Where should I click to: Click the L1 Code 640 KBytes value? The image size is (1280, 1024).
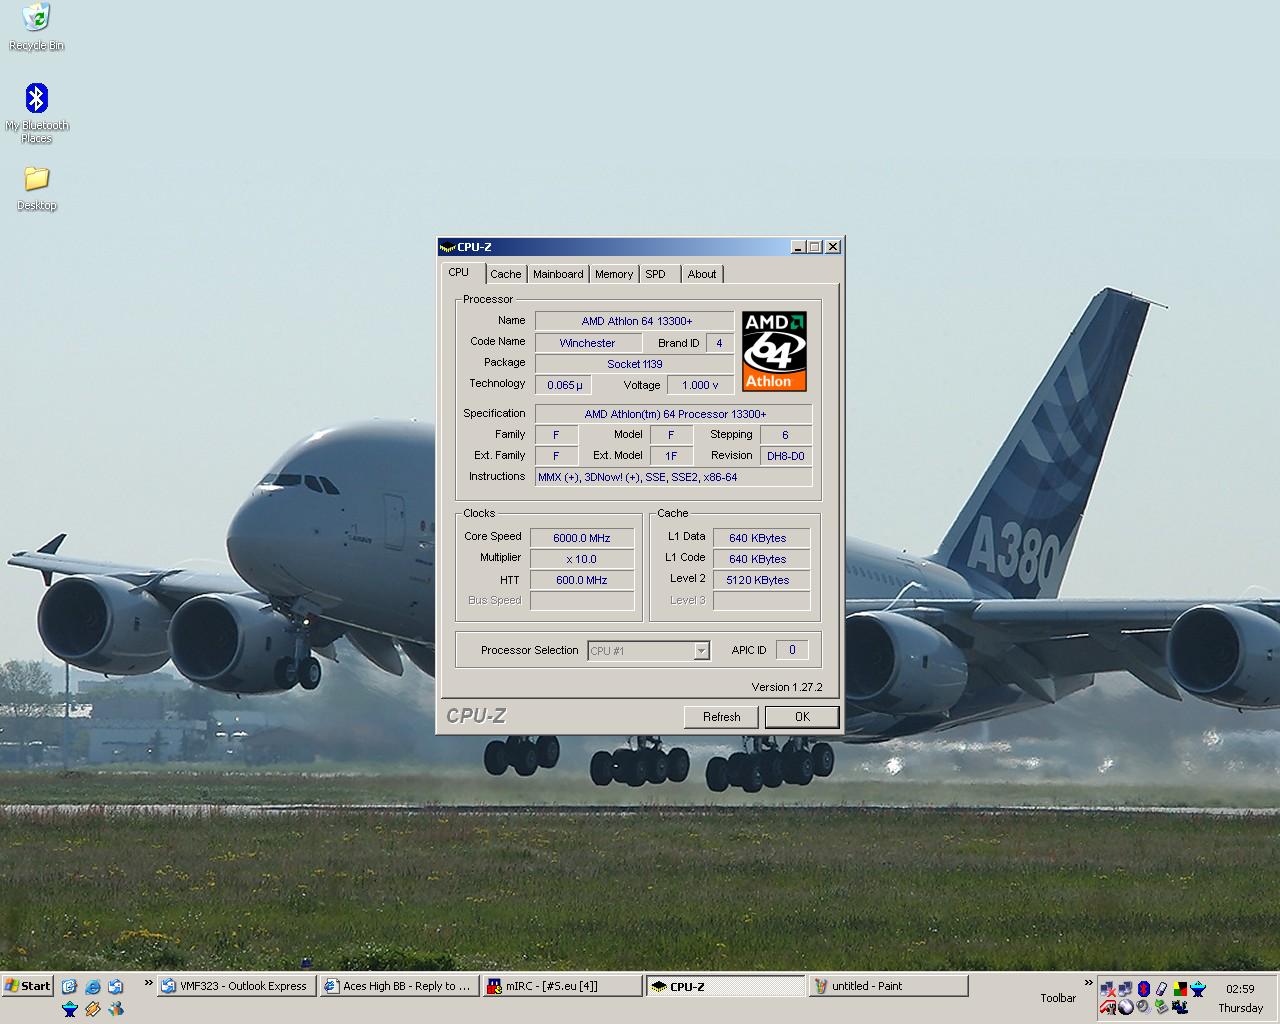[x=761, y=559]
